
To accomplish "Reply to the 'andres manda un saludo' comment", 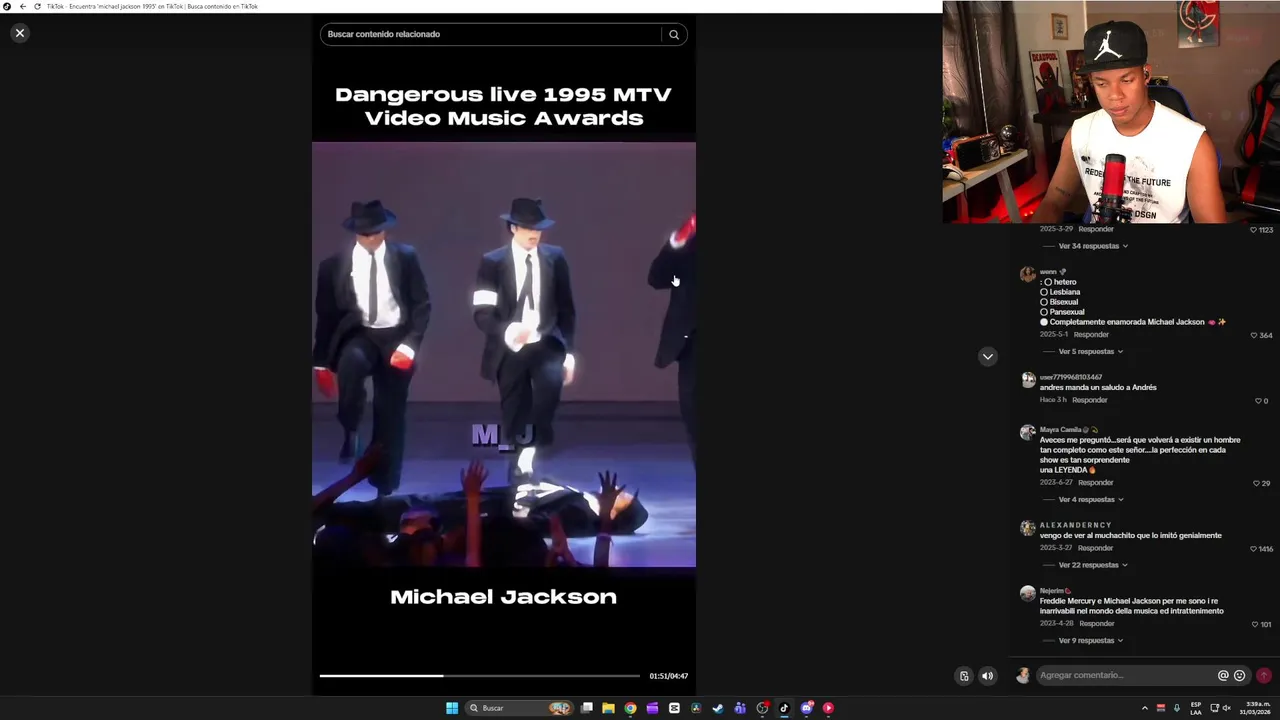I will coord(1090,400).
